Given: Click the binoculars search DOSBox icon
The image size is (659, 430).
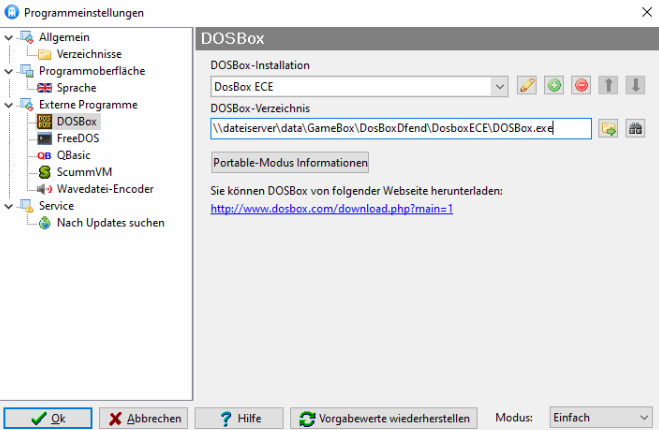Looking at the screenshot, I should (634, 128).
